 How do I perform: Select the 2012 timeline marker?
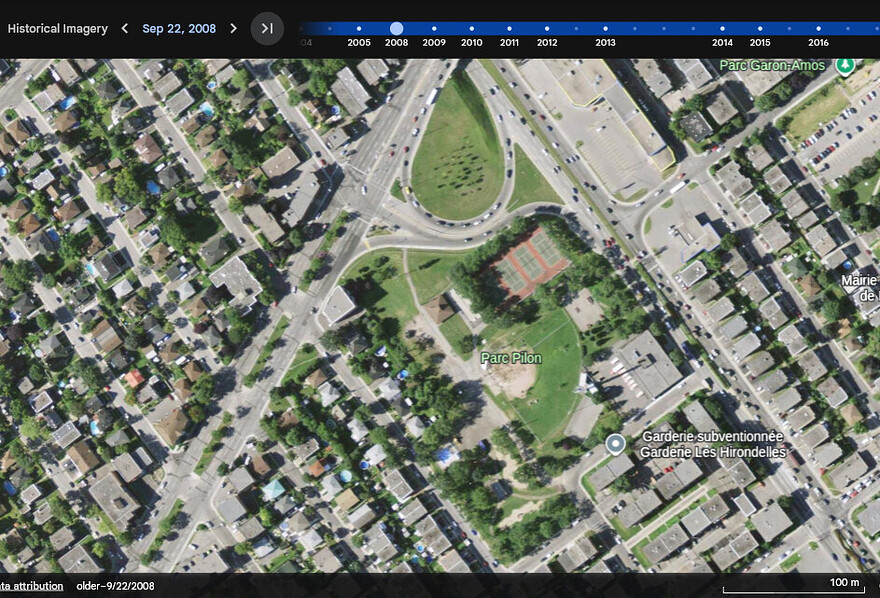coord(547,28)
